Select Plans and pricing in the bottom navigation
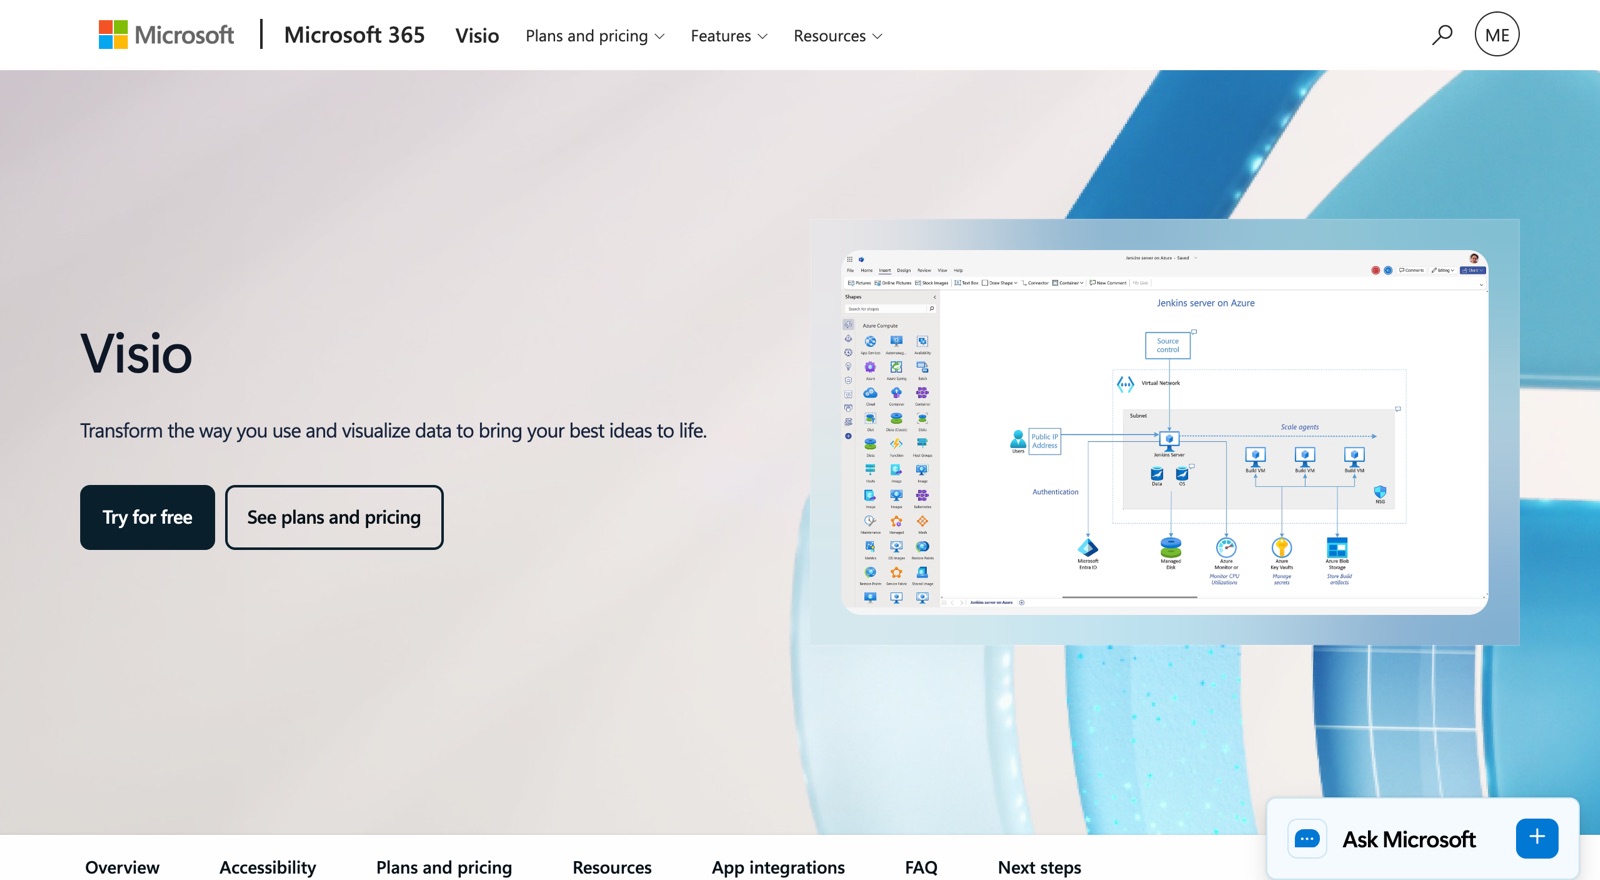 click(444, 867)
